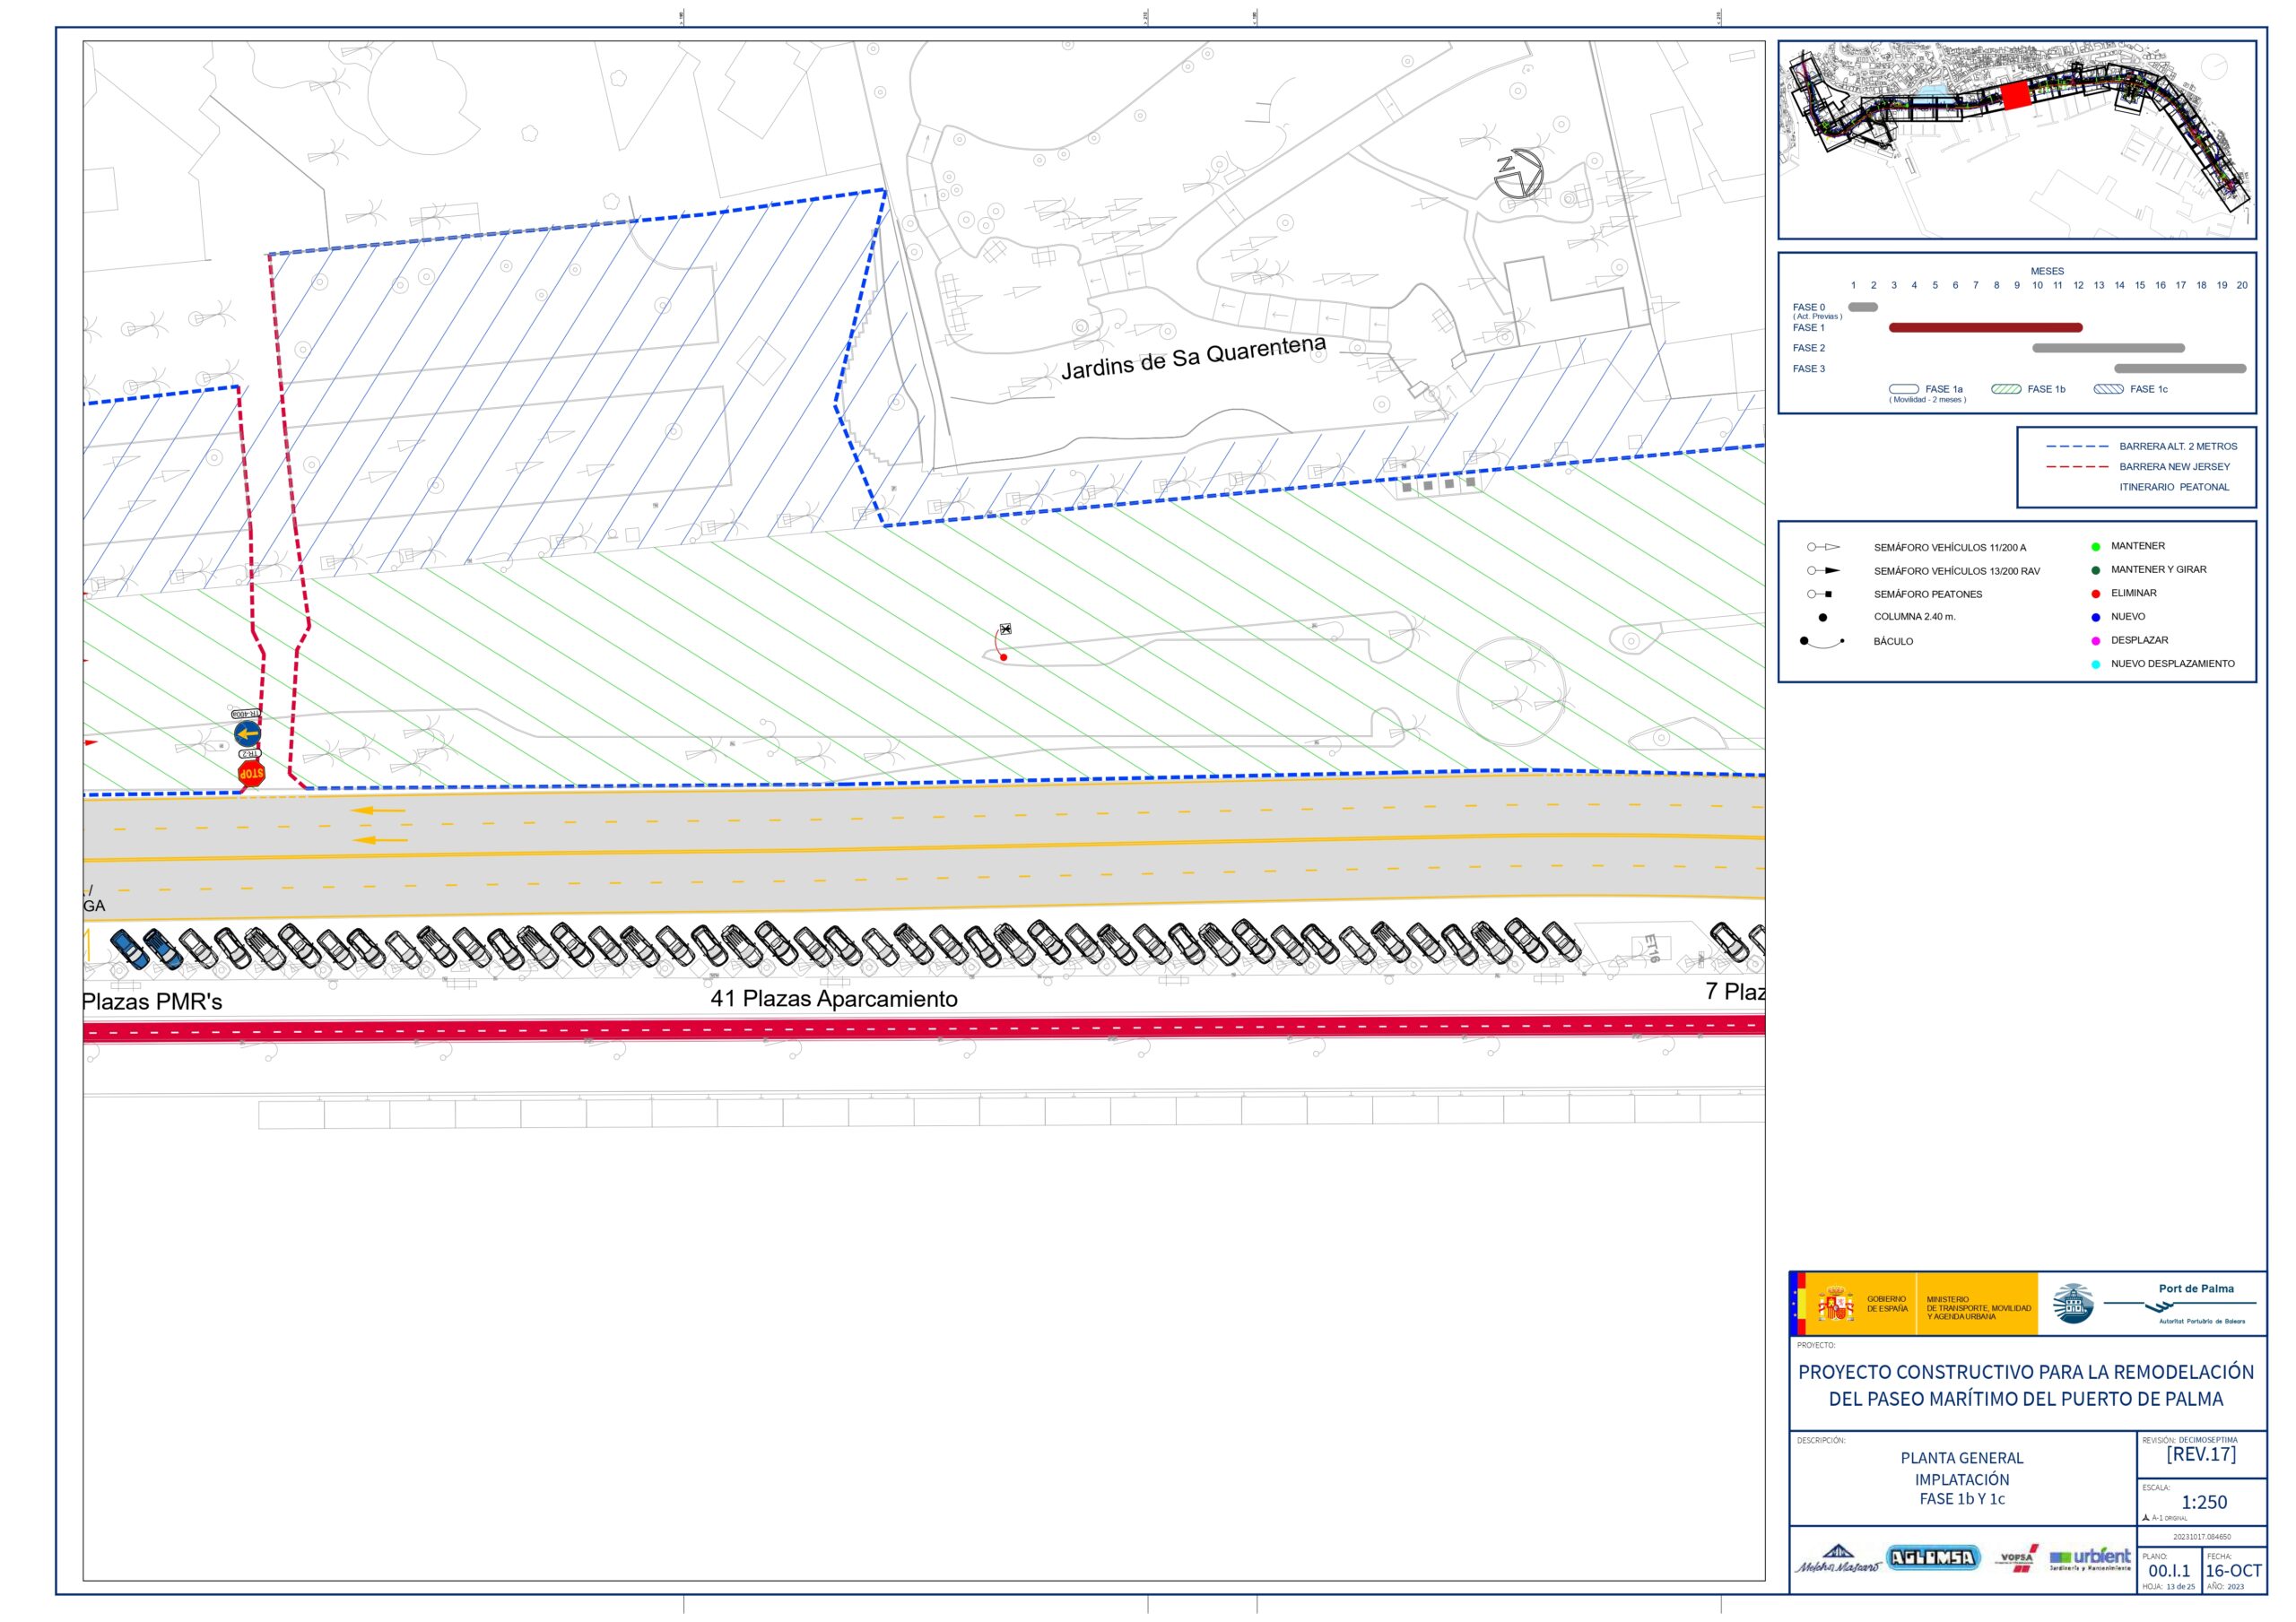Viewport: 2296px width, 1622px height.
Task: Click the 'PROYECTO CONSTRUCTIVO PARA LA REMODELACIÓN' title
Action: (x=2026, y=1372)
